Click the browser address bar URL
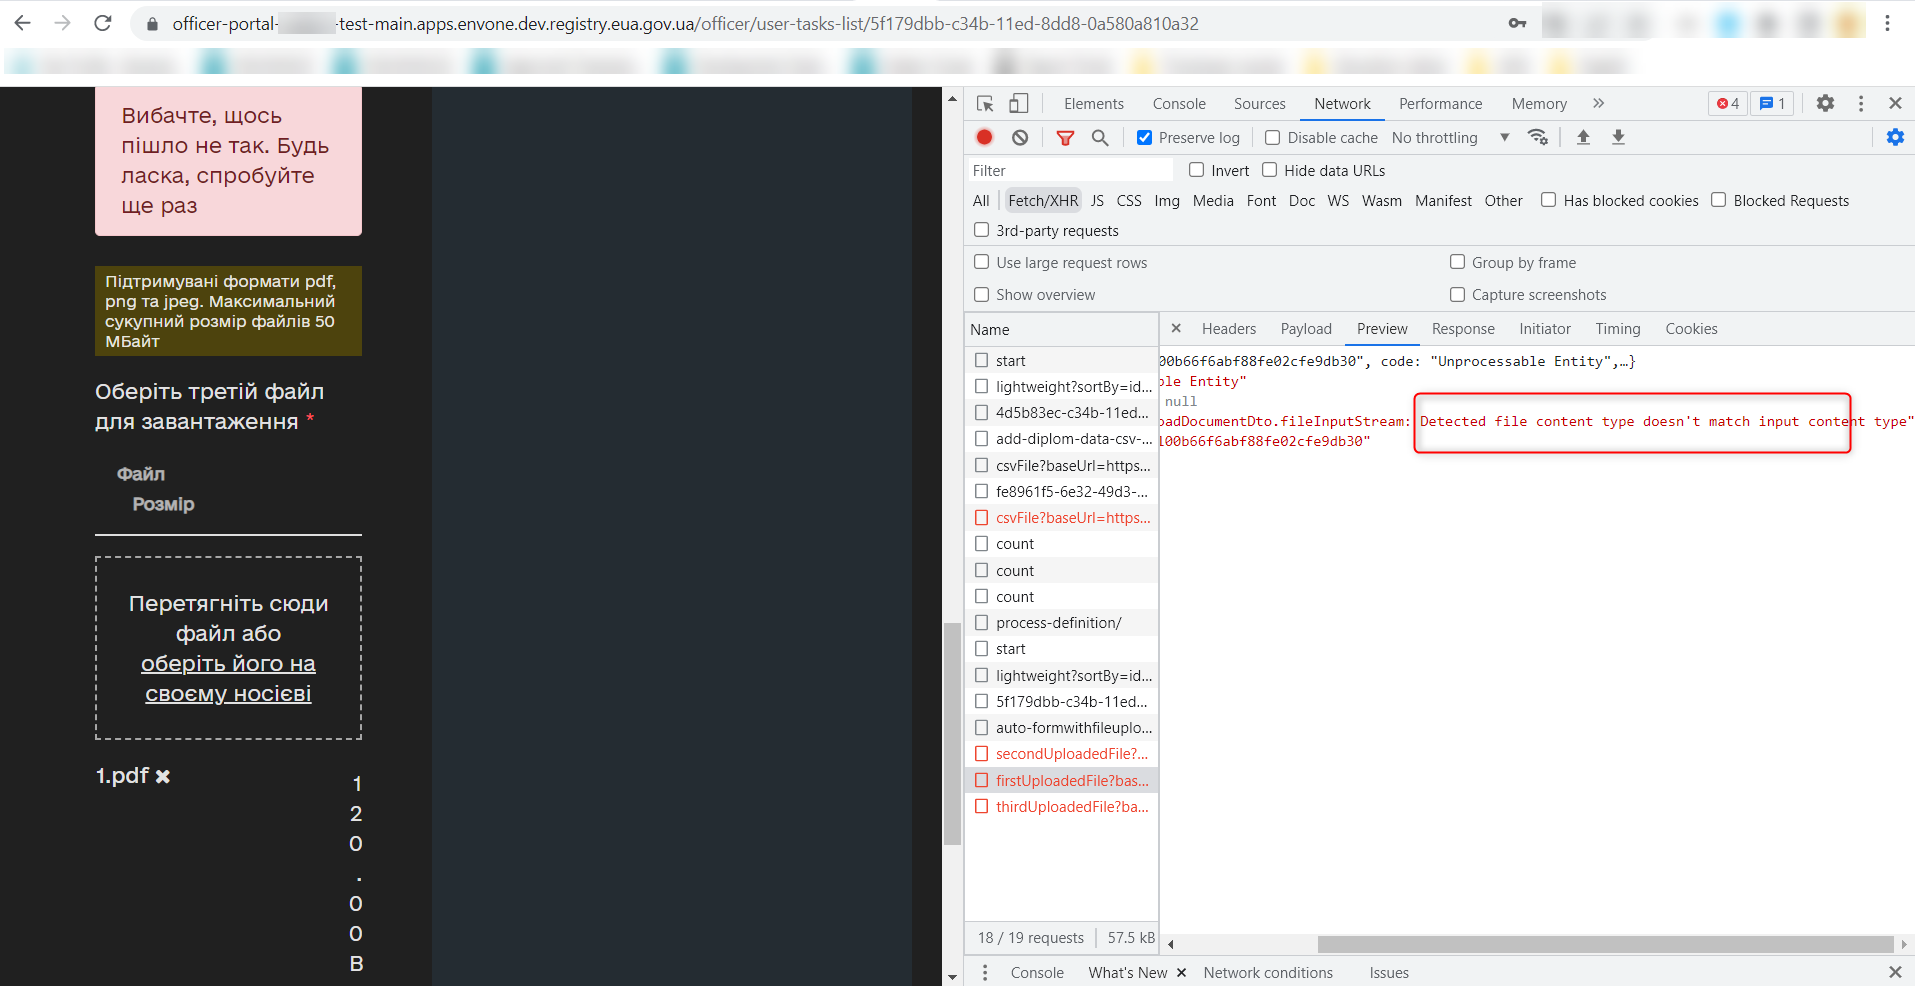Image resolution: width=1915 pixels, height=986 pixels. pos(685,23)
